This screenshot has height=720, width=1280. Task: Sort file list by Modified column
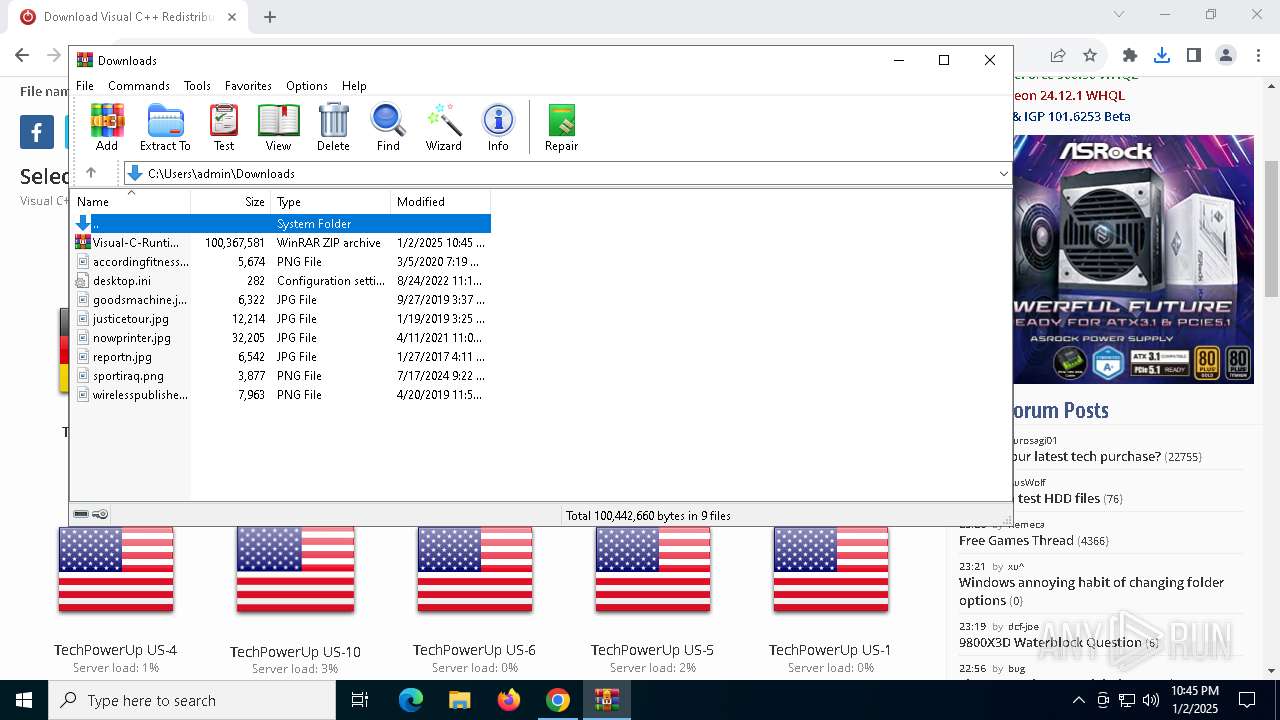pyautogui.click(x=441, y=202)
